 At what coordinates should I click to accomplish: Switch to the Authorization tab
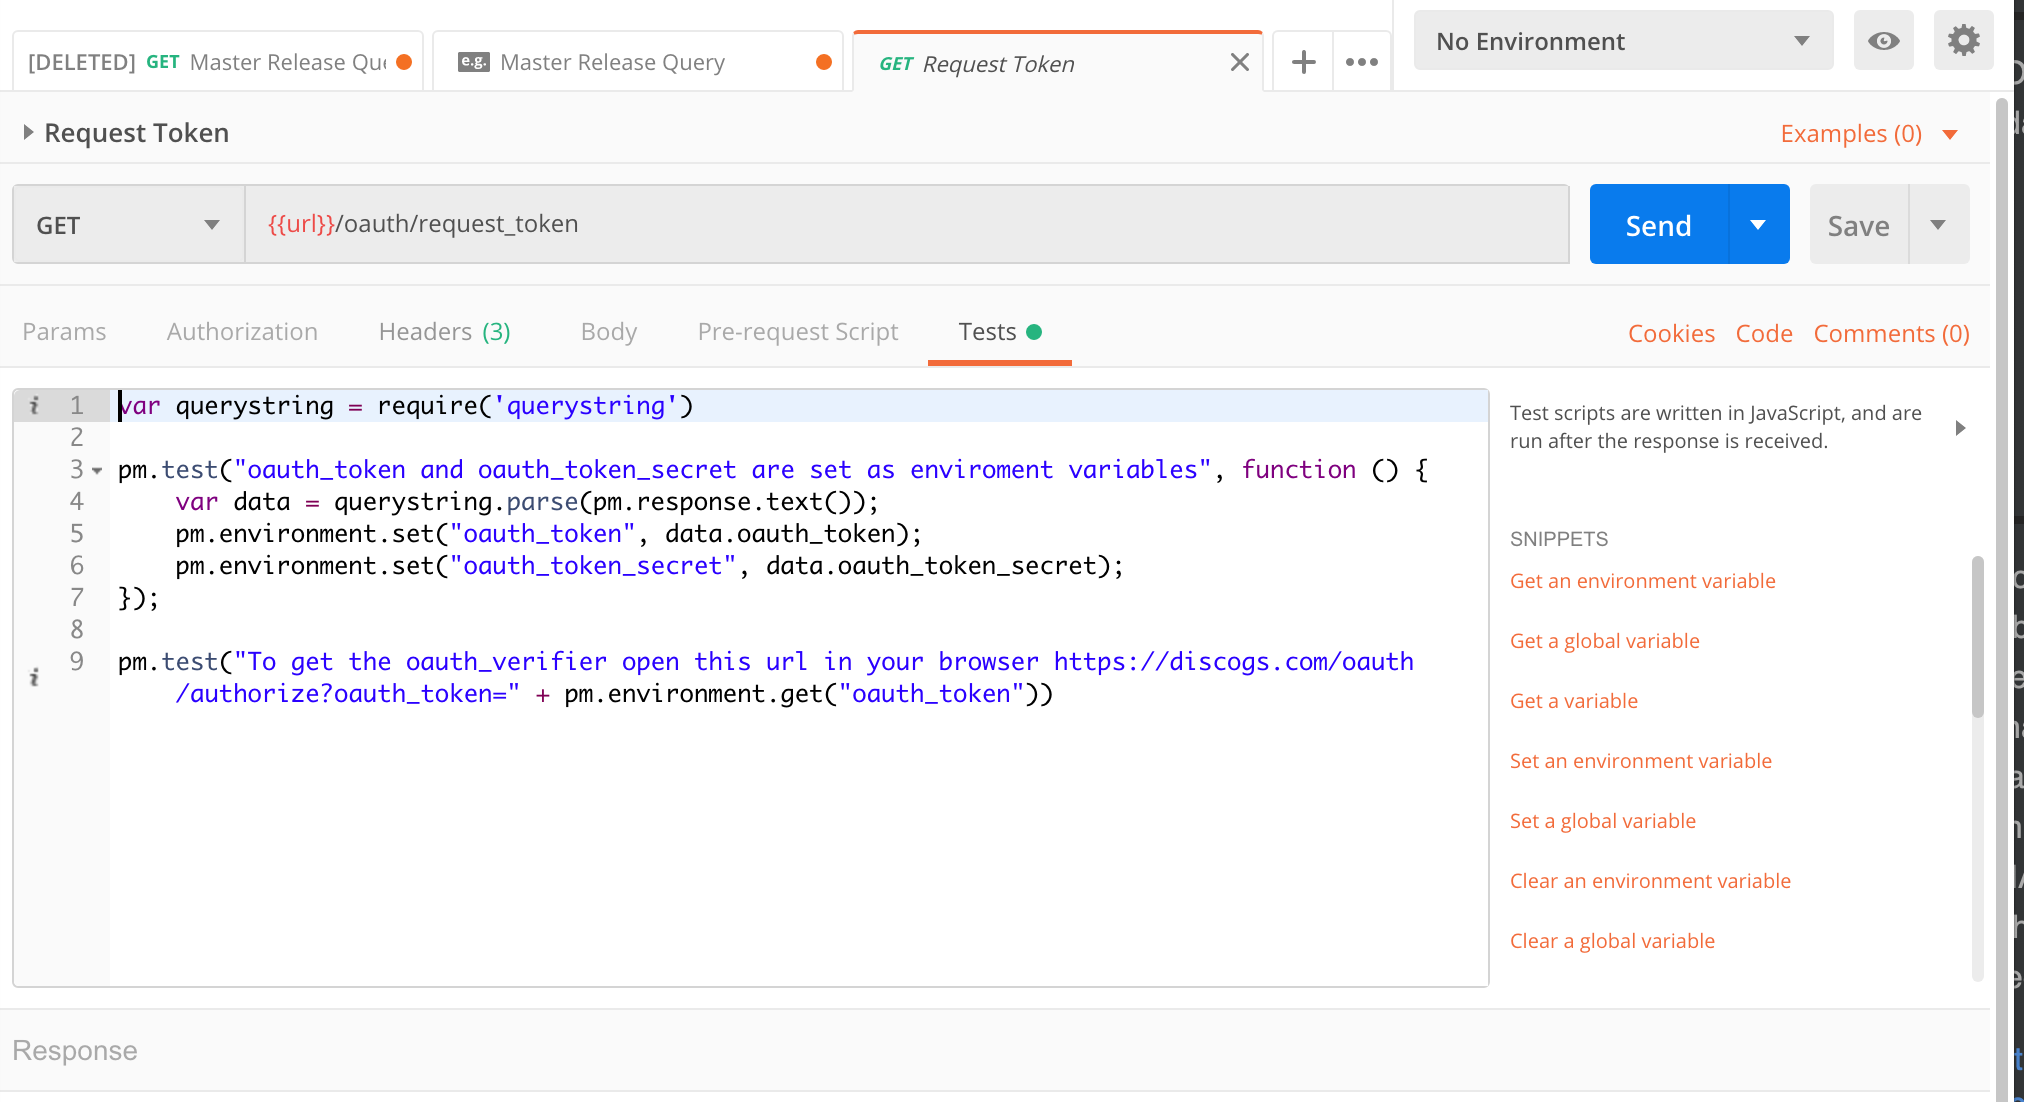241,331
